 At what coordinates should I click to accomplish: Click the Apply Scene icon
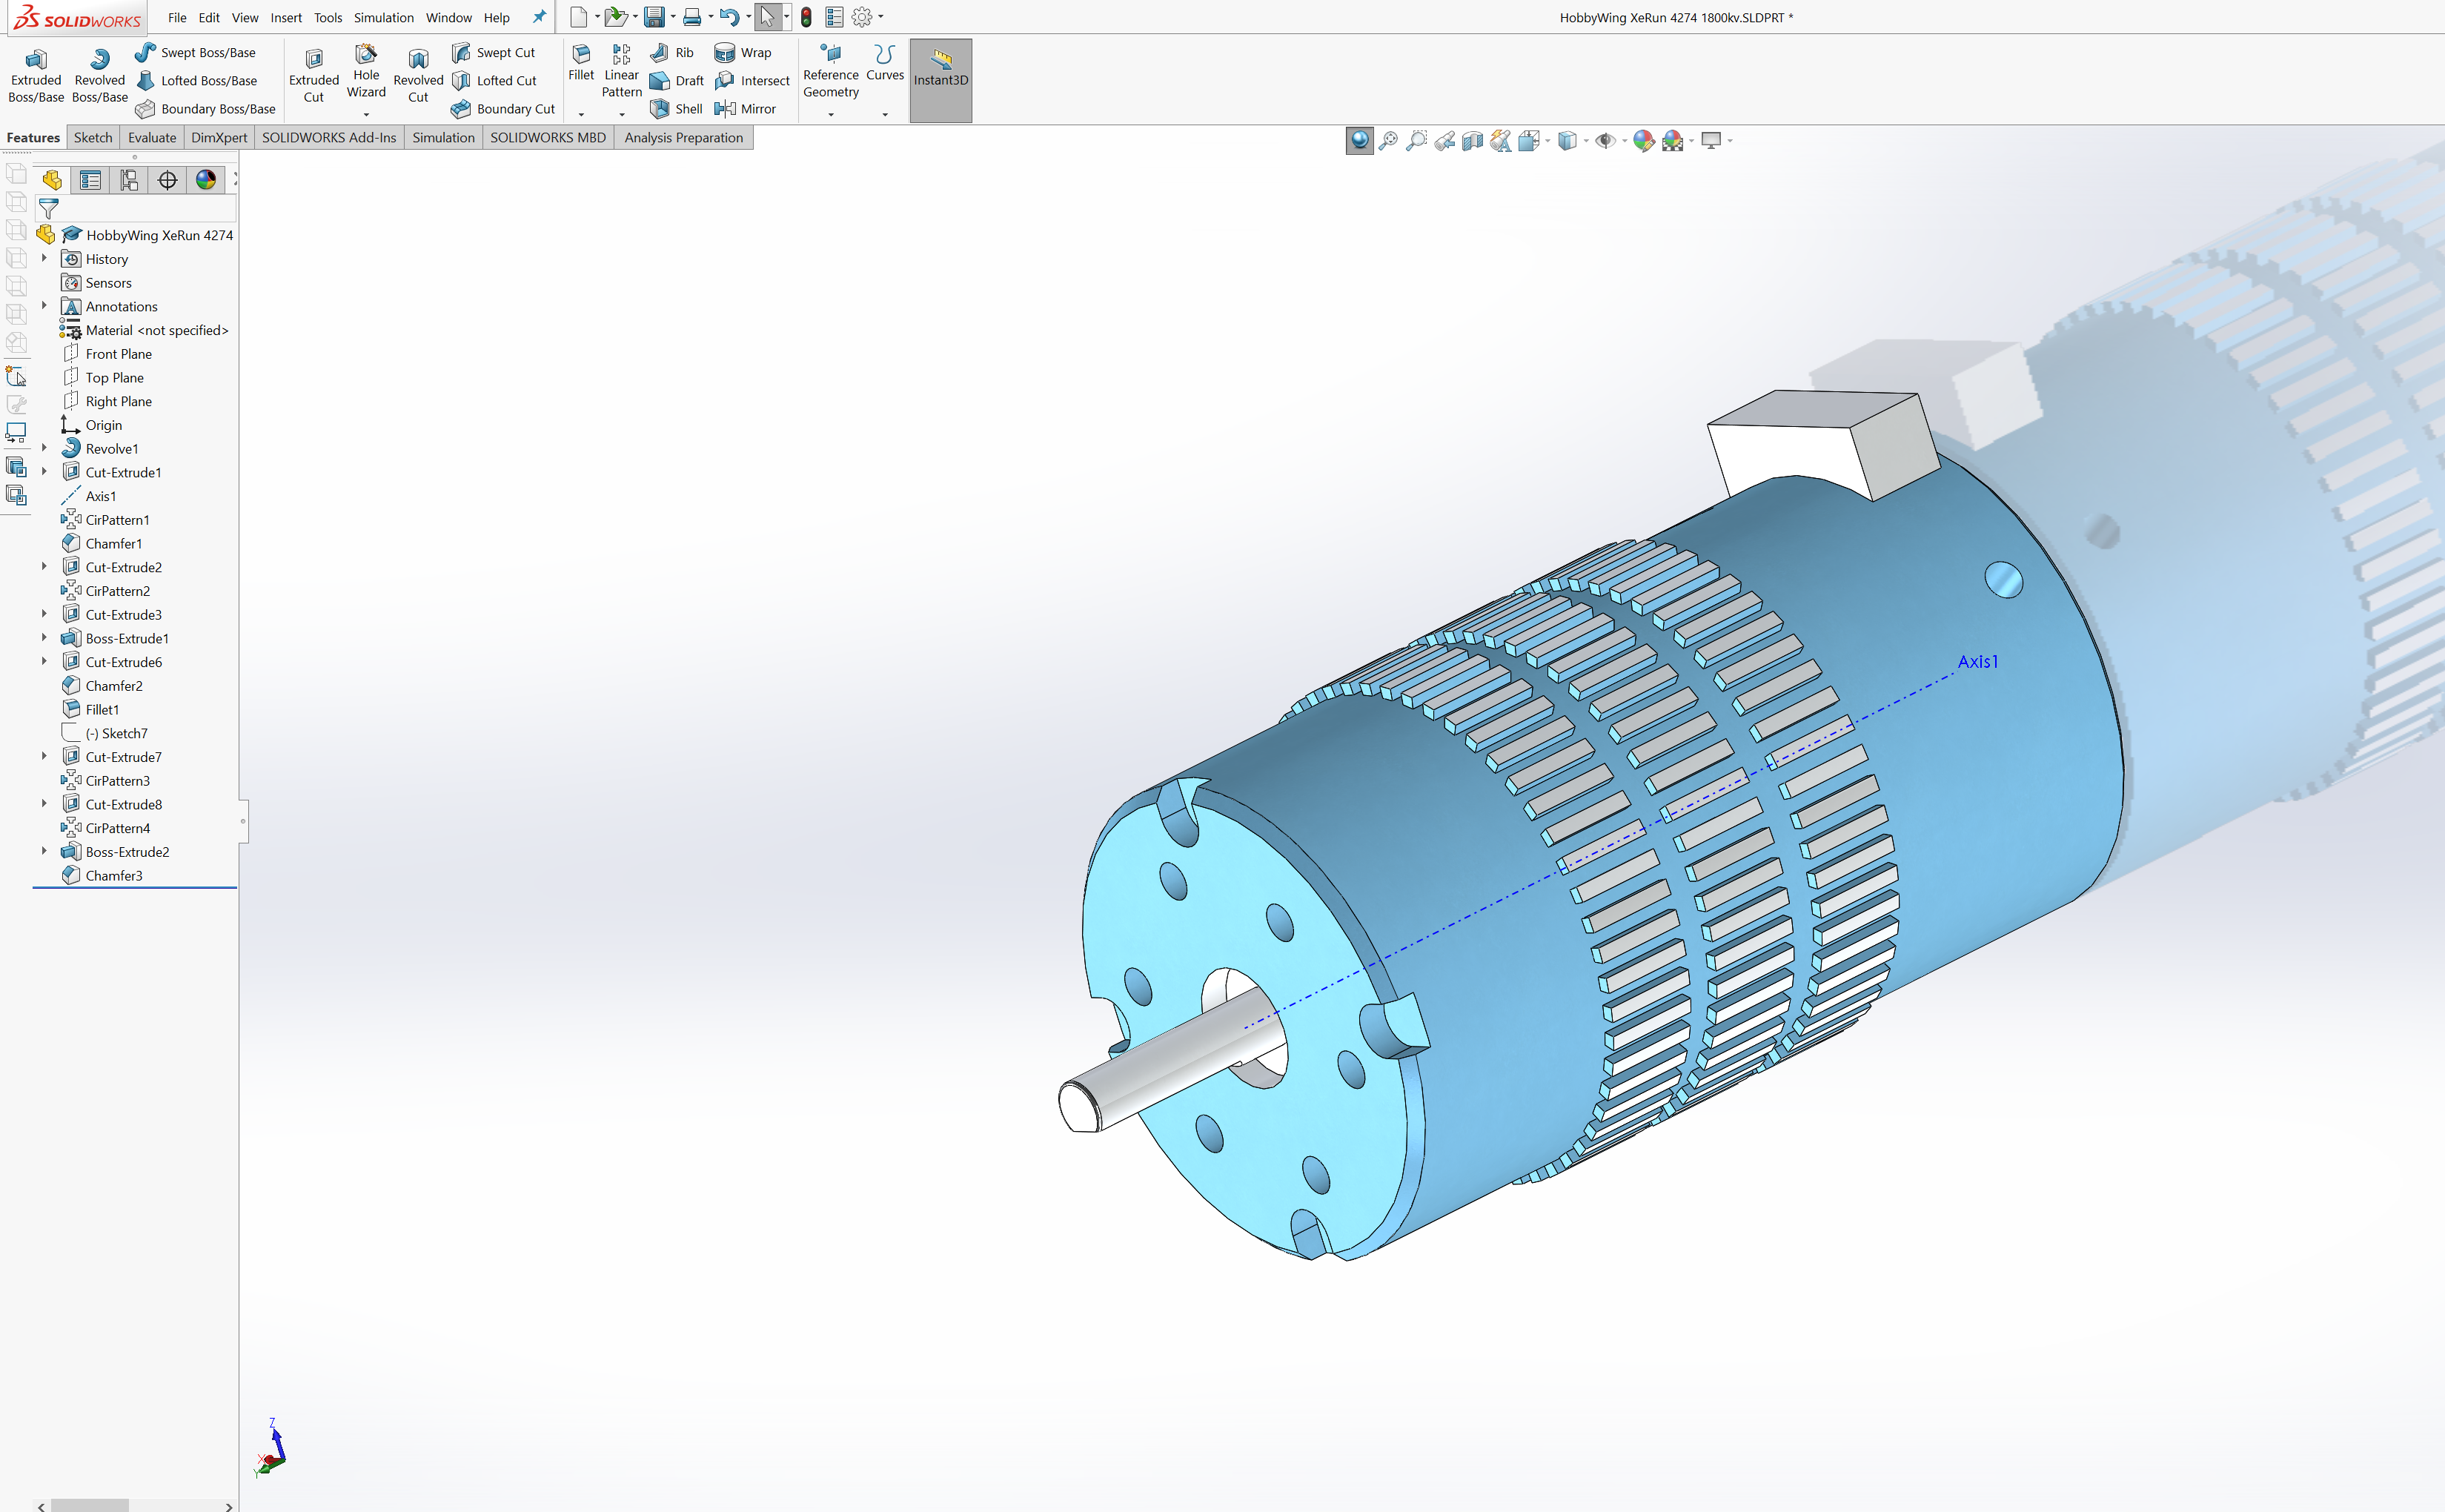pos(1672,141)
